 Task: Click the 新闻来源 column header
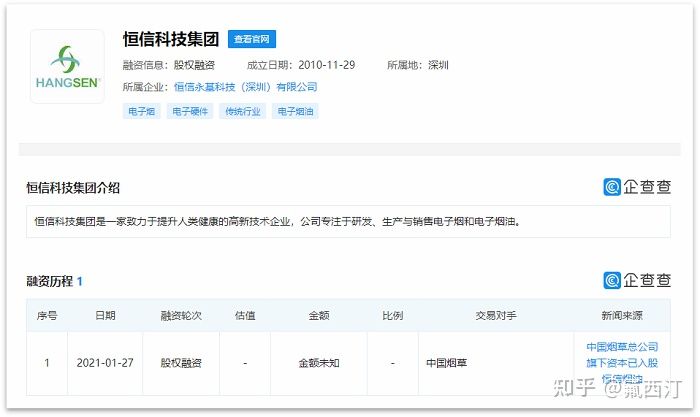(x=622, y=316)
